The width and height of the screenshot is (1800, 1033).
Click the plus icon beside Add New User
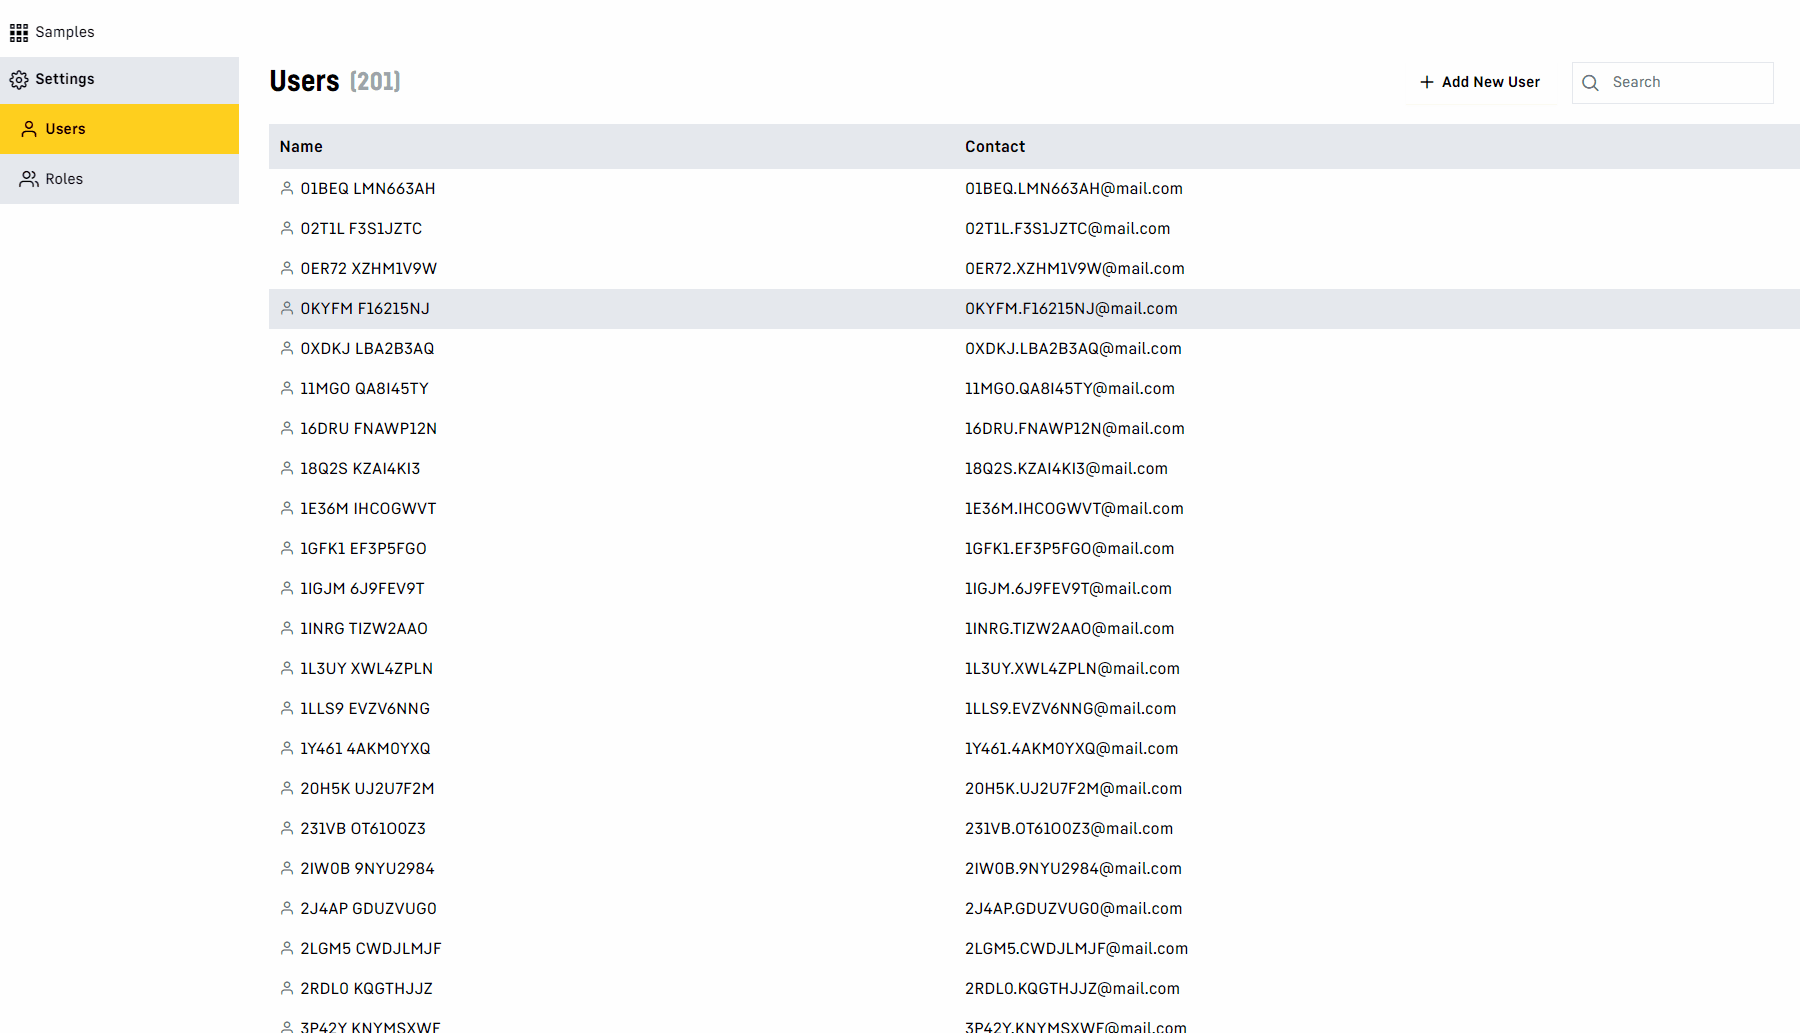click(1427, 82)
